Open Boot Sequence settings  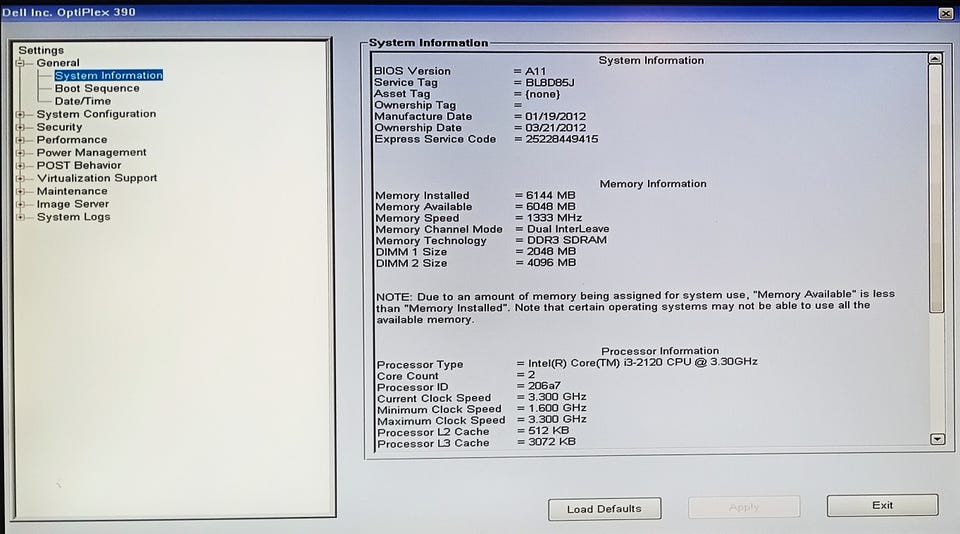(x=97, y=88)
